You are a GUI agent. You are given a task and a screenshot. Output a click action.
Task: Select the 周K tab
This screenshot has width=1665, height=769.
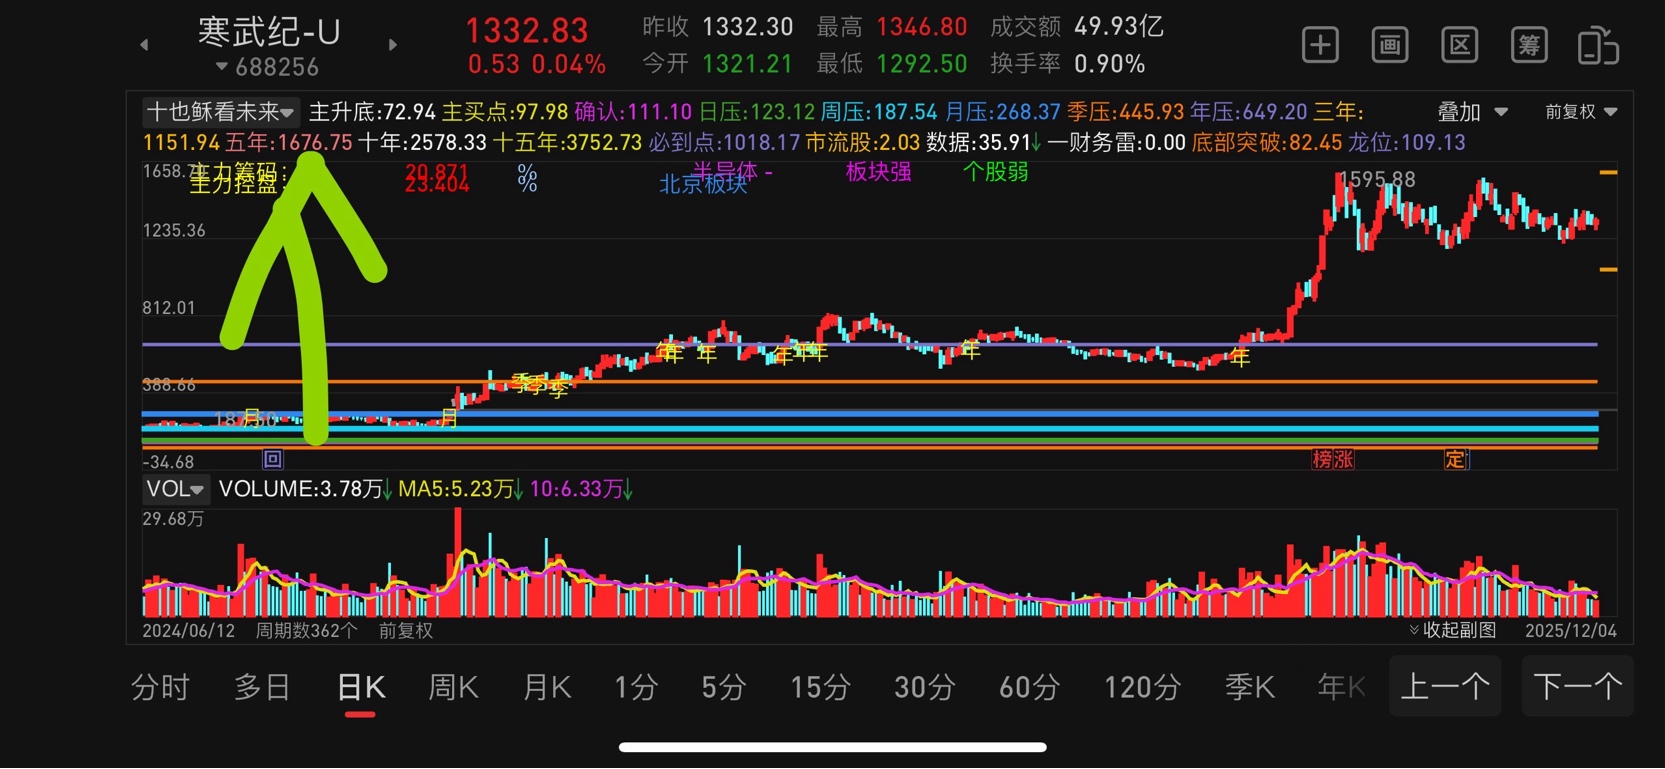point(453,687)
